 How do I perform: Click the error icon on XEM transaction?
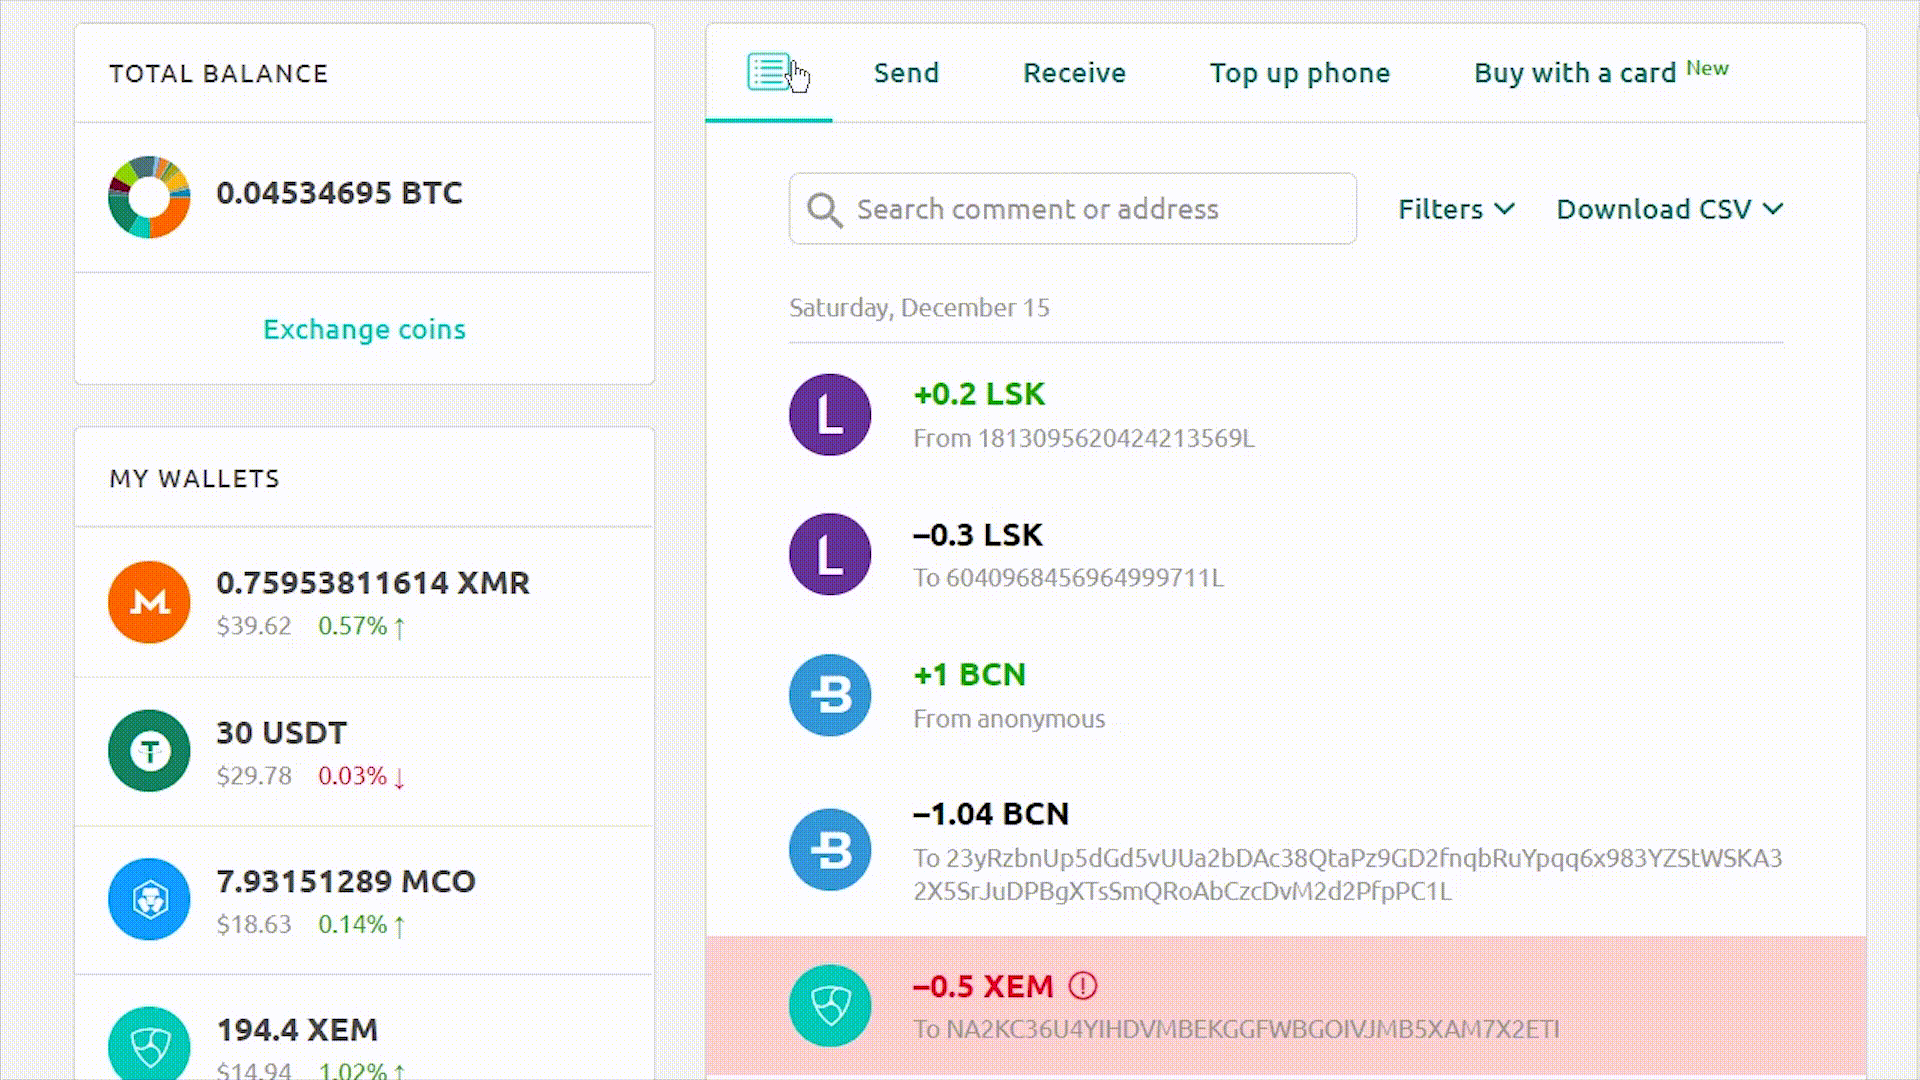1083,986
